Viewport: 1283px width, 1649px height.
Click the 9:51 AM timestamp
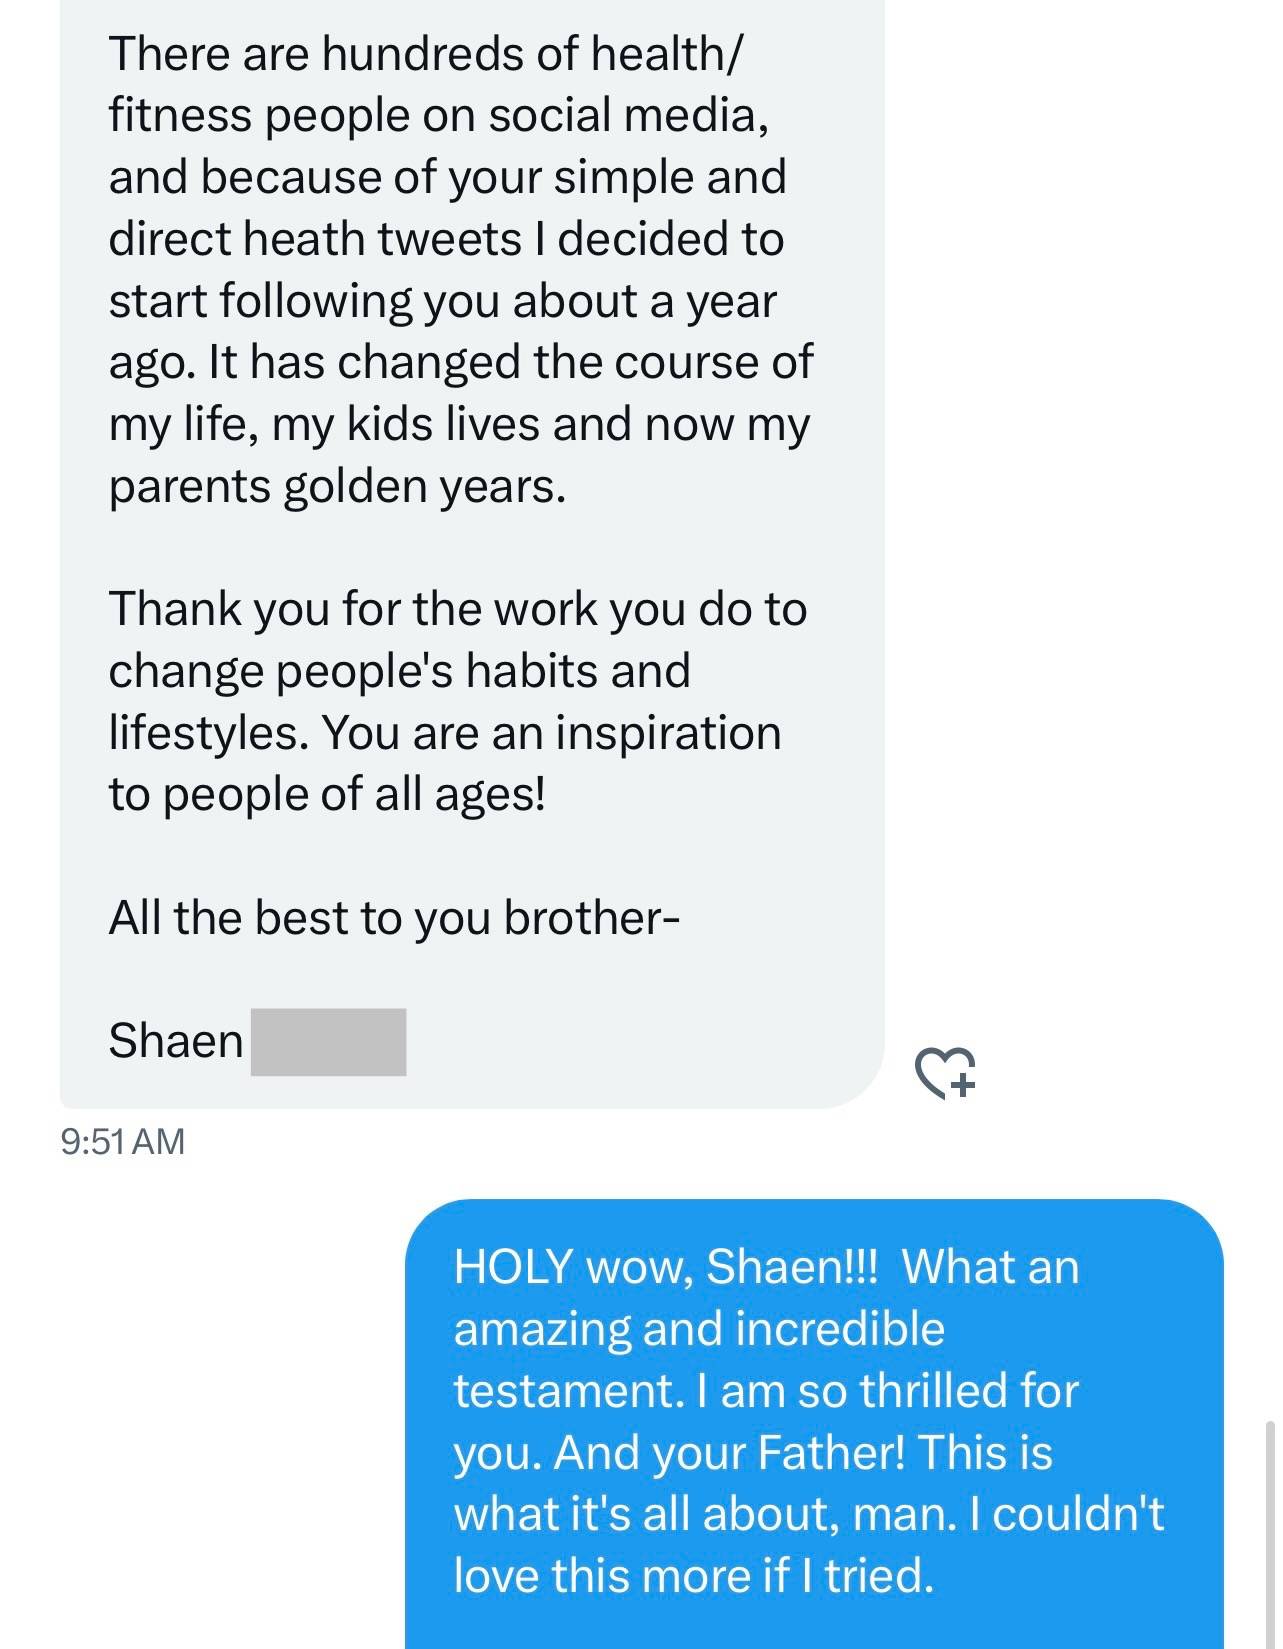point(123,1141)
